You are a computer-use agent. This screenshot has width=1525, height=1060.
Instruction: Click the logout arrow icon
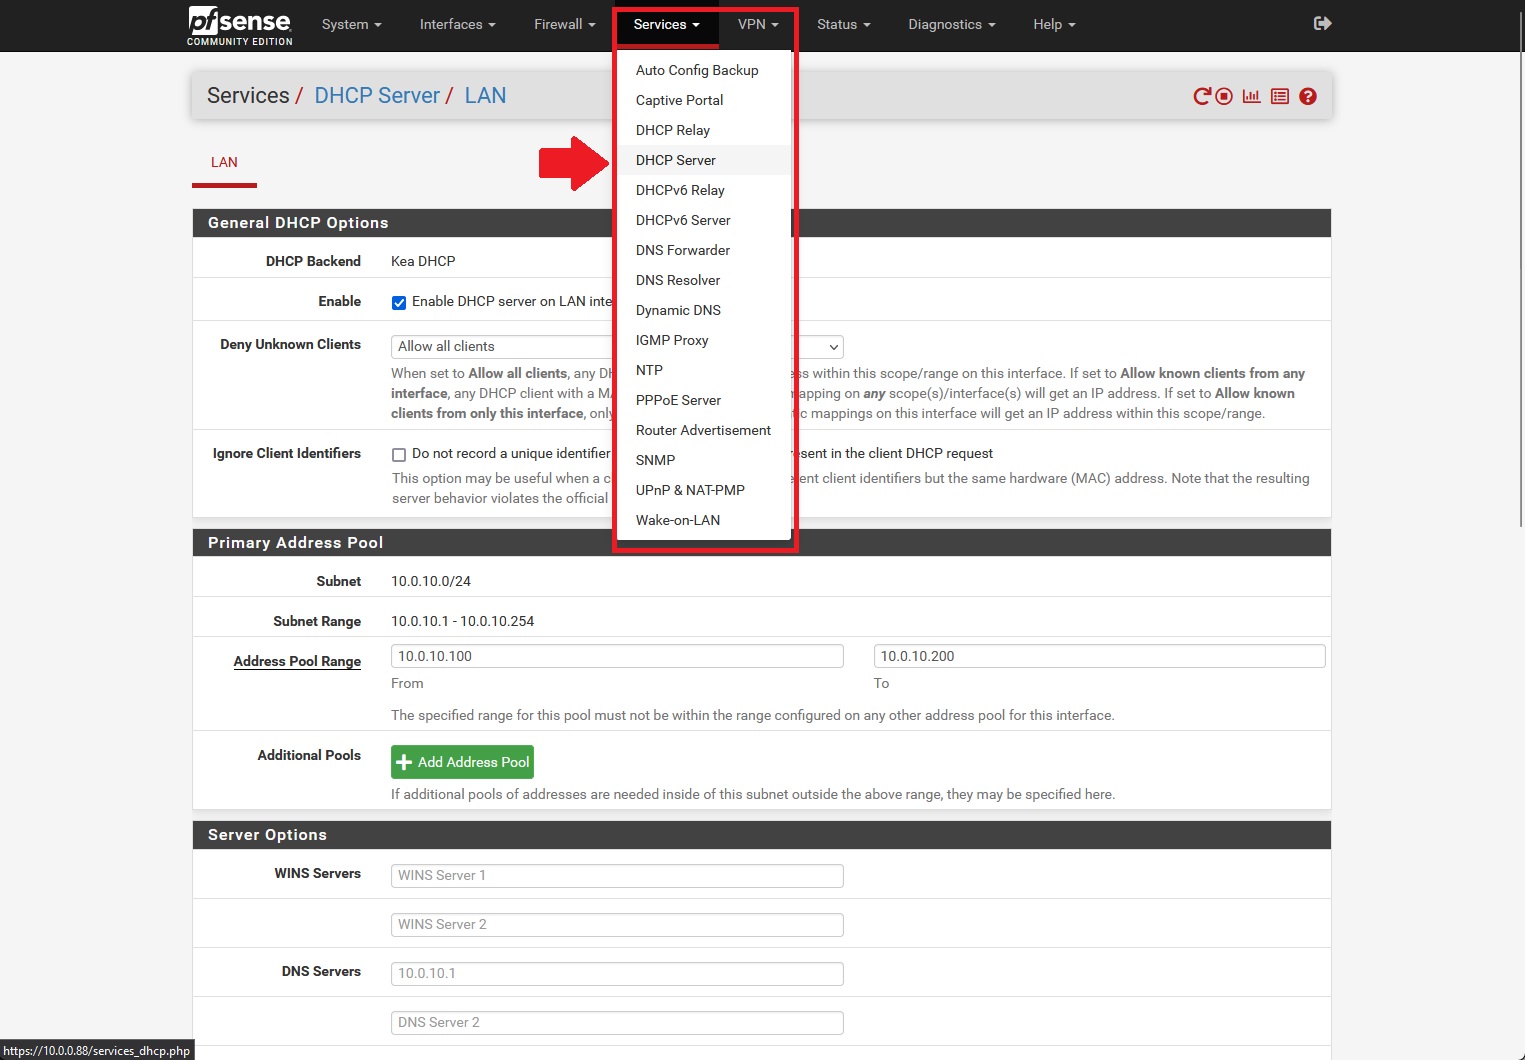click(1322, 23)
